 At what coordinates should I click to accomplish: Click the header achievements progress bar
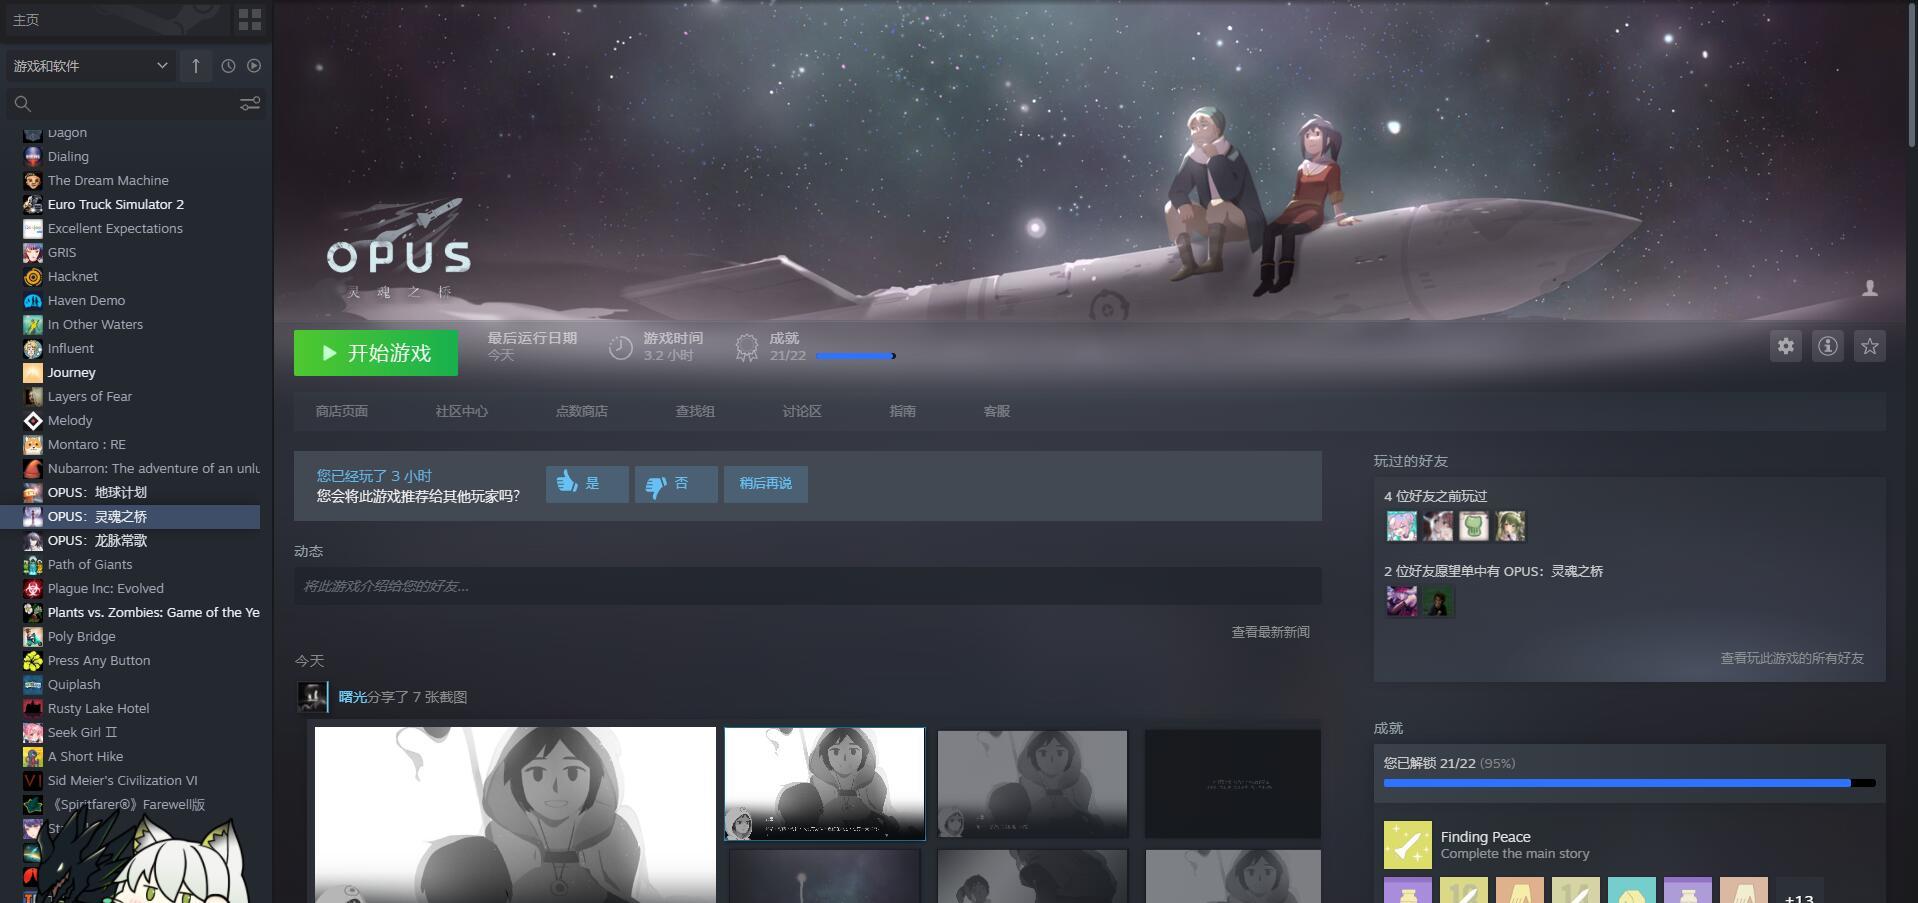pos(855,356)
